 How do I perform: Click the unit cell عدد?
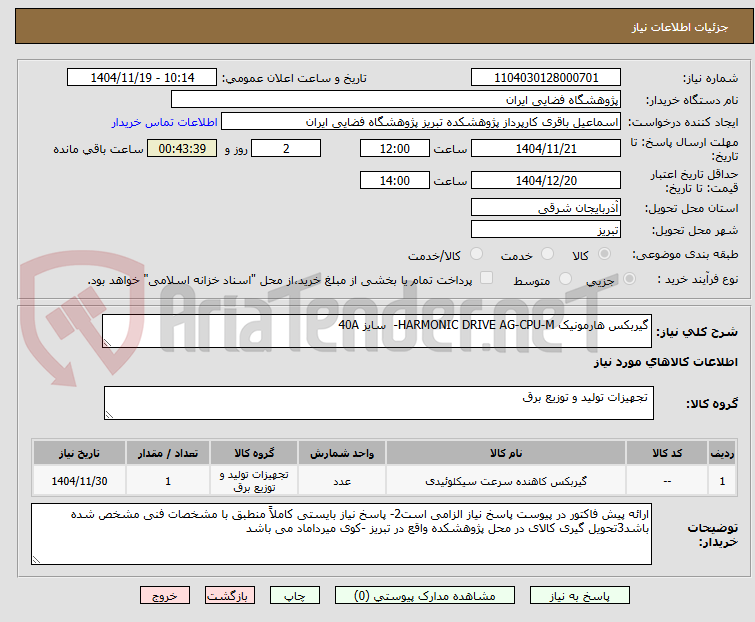341,481
